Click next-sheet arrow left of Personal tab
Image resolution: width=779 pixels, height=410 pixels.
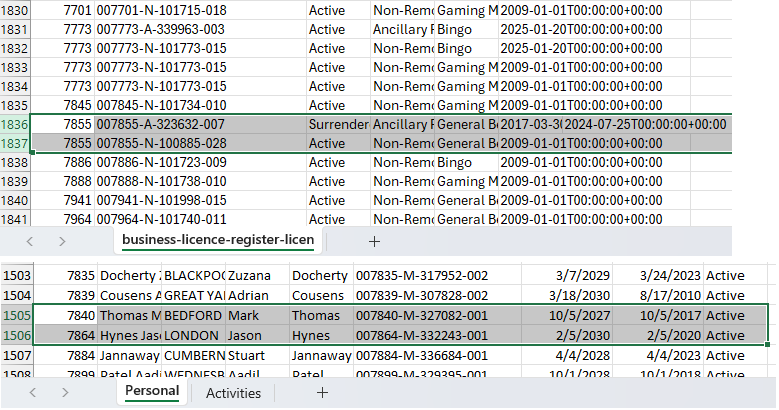(x=62, y=393)
